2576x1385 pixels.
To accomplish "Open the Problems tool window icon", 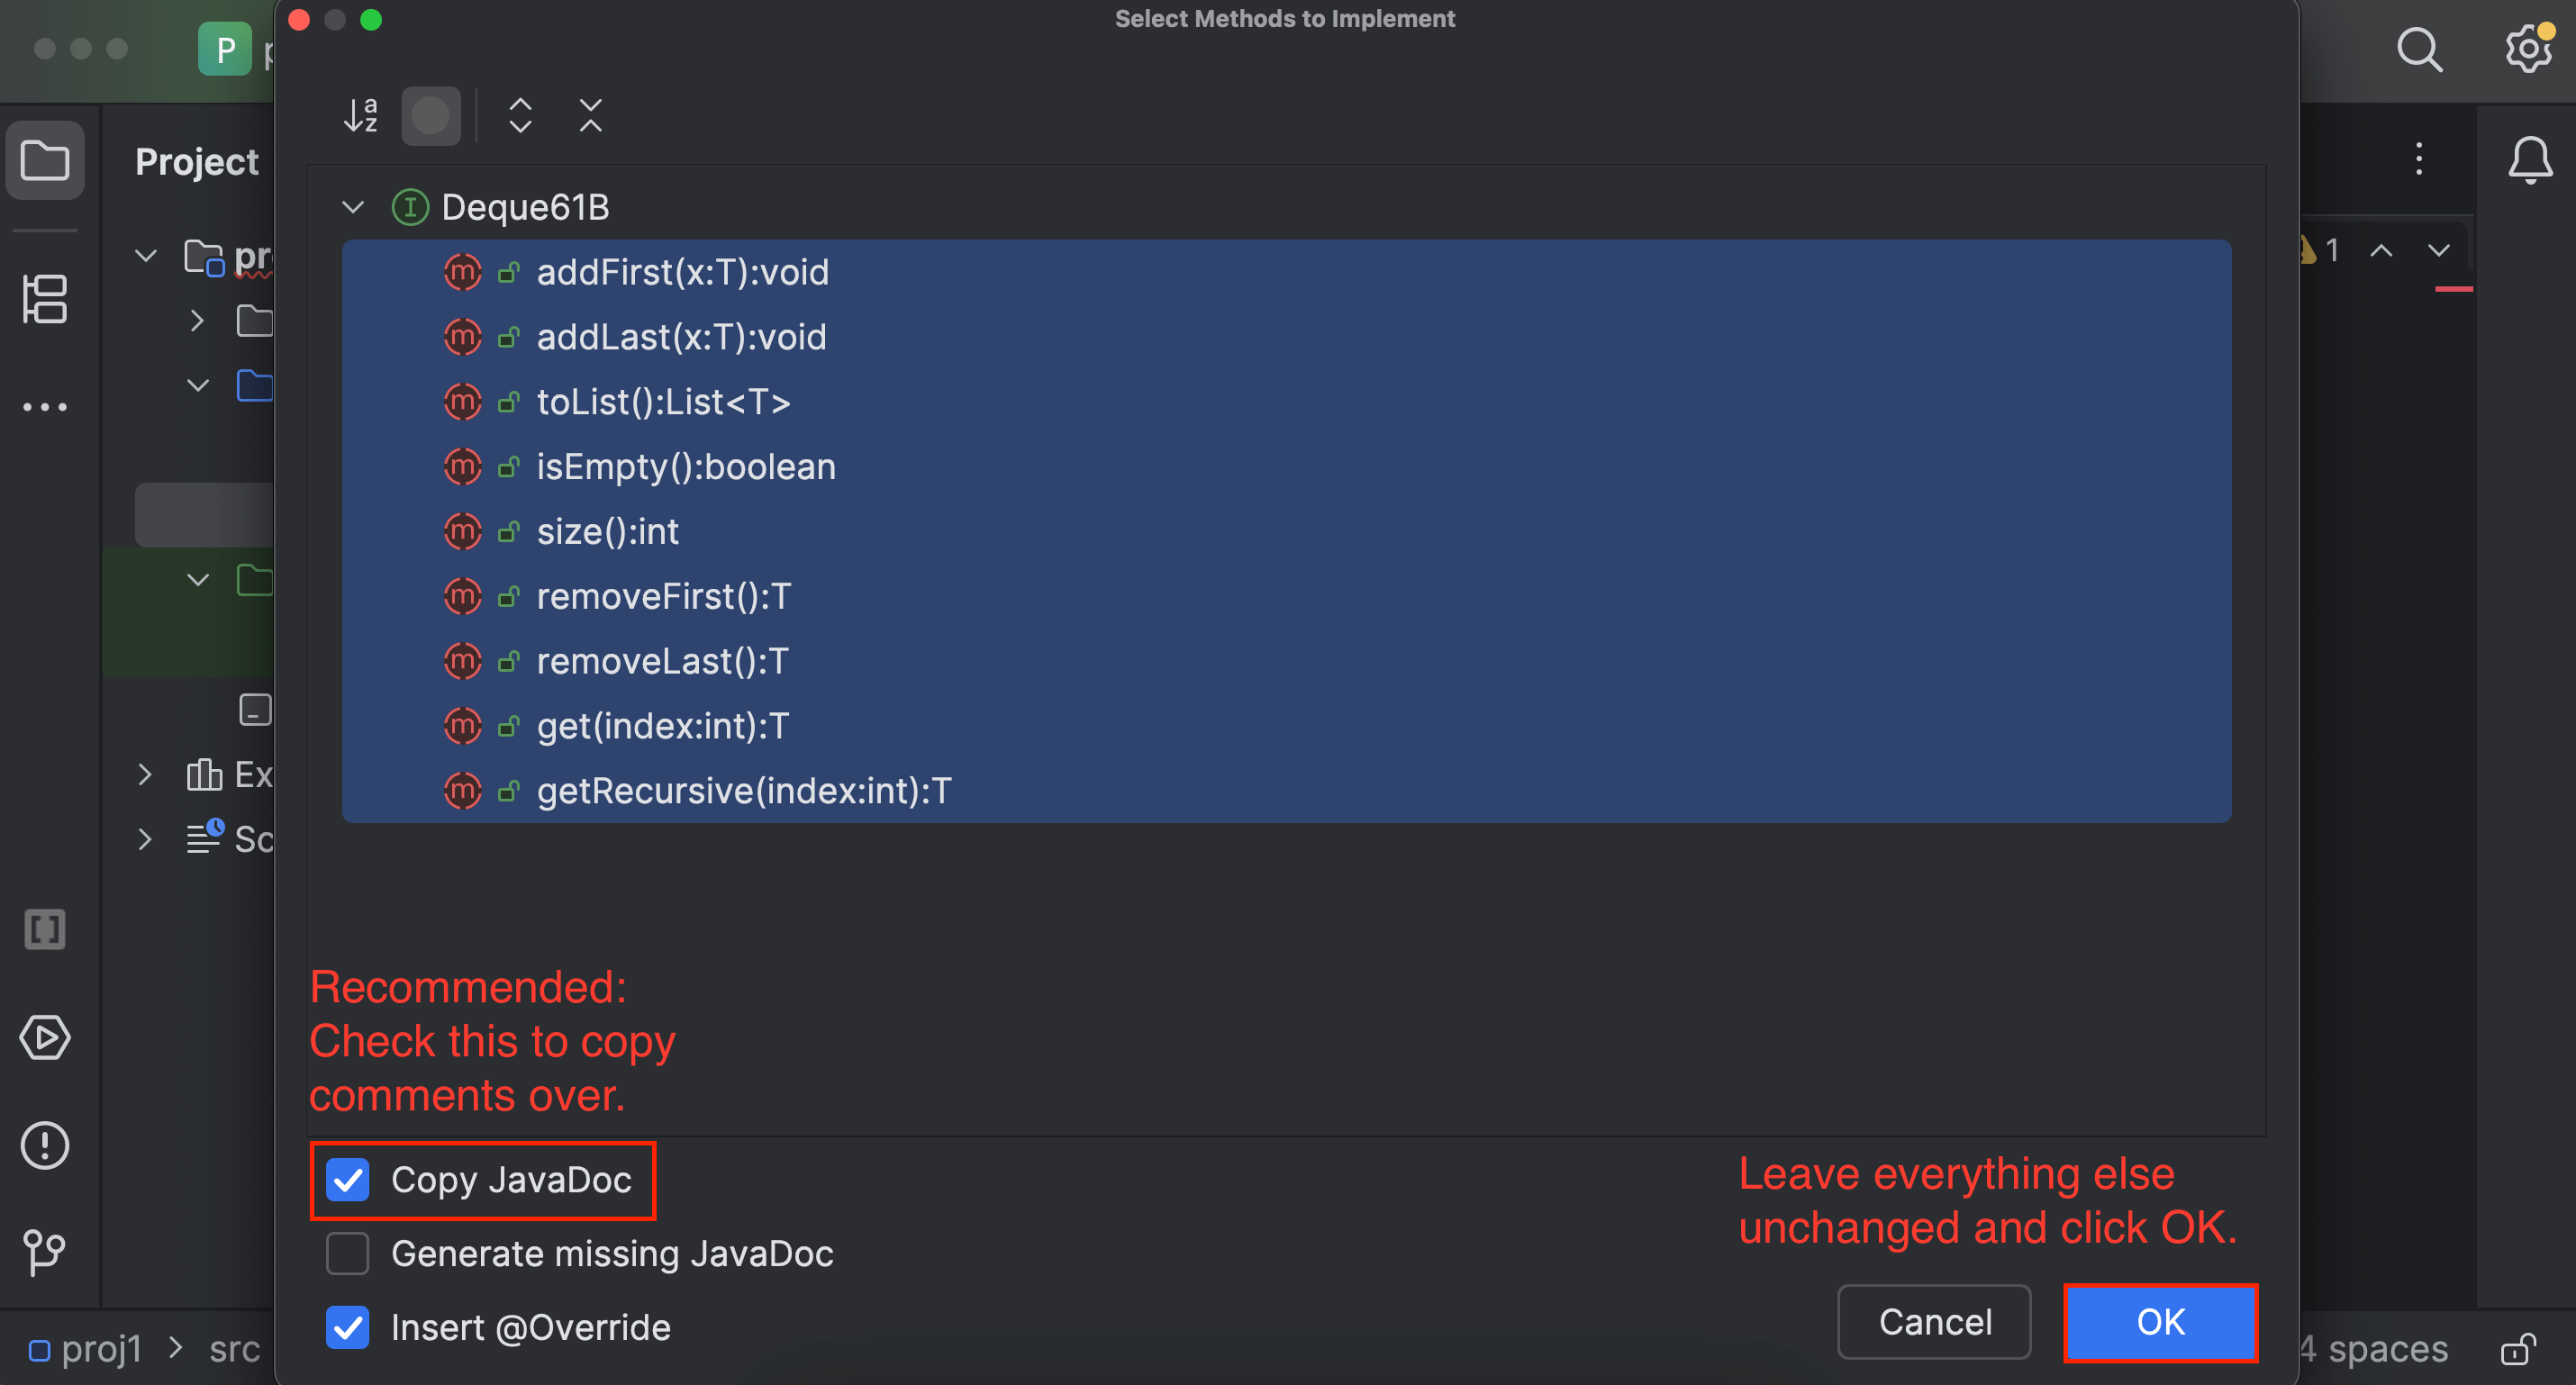I will coord(45,1146).
